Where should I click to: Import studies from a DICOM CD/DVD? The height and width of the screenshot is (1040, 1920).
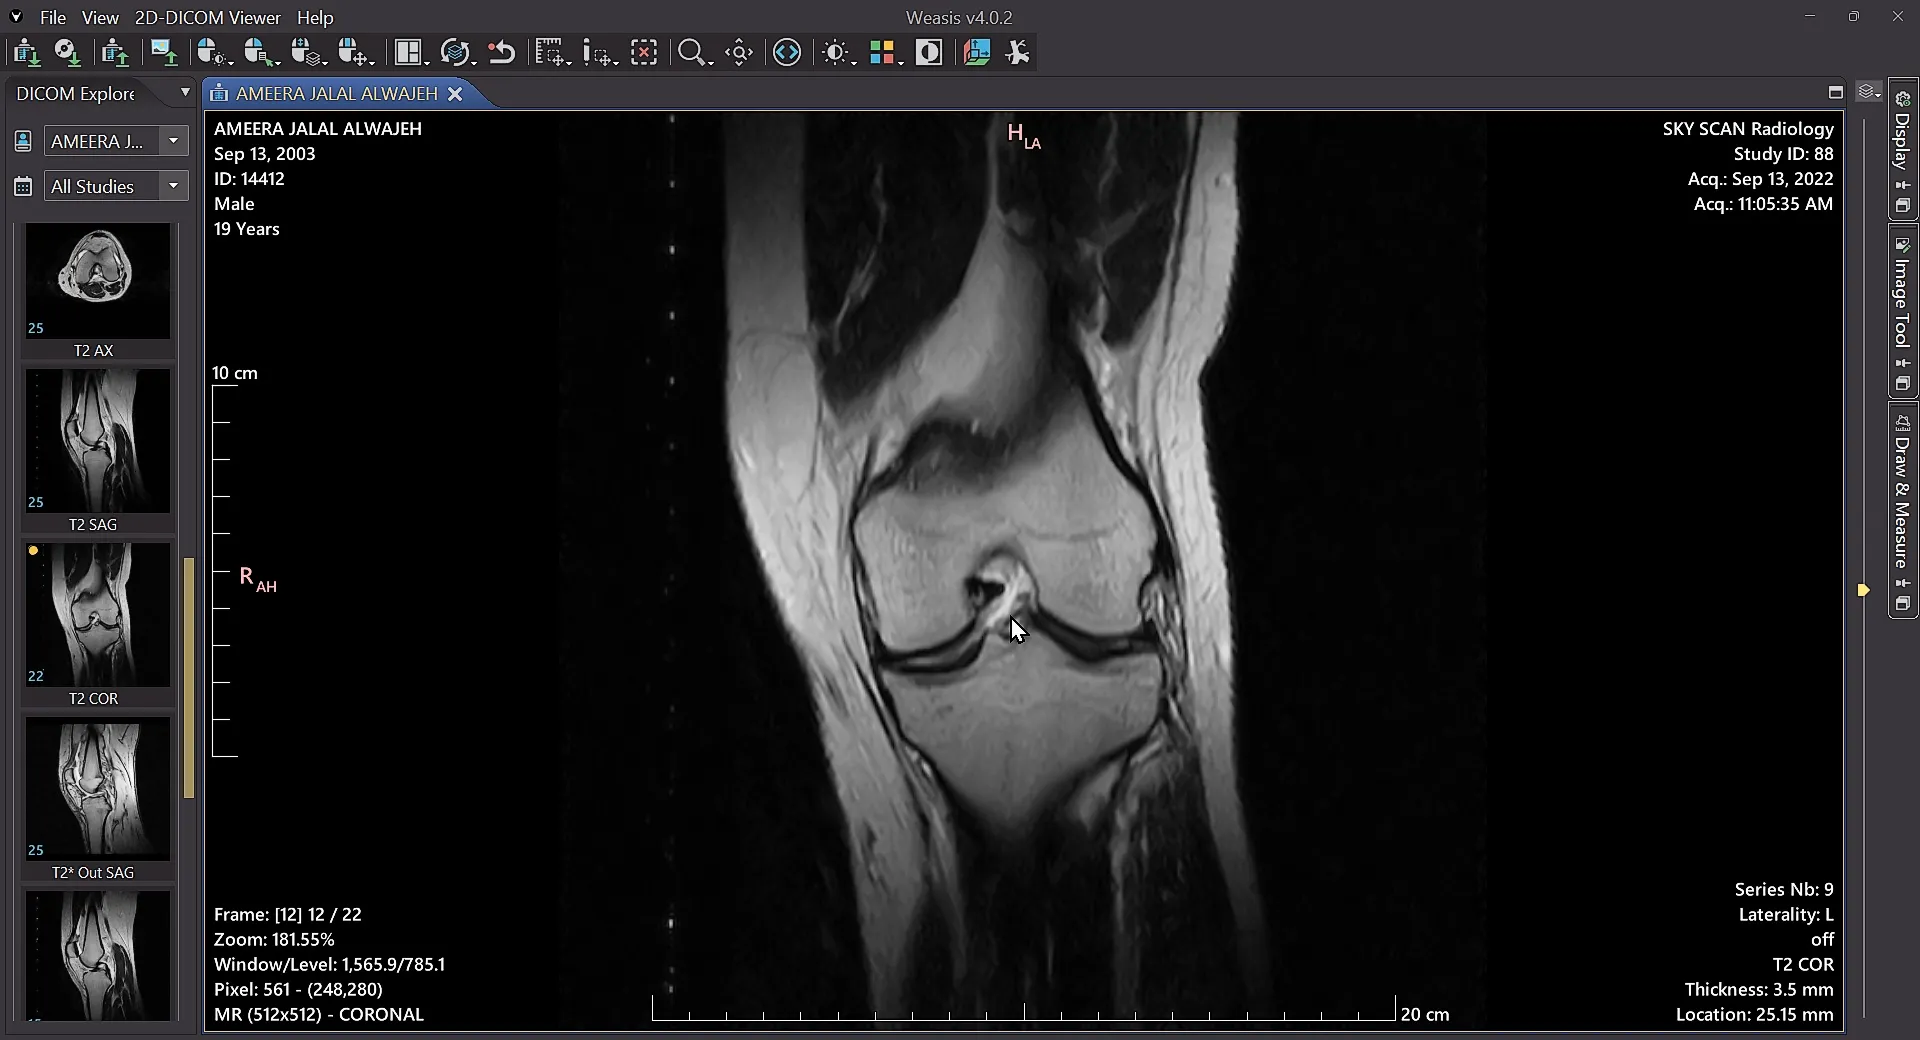[x=68, y=52]
